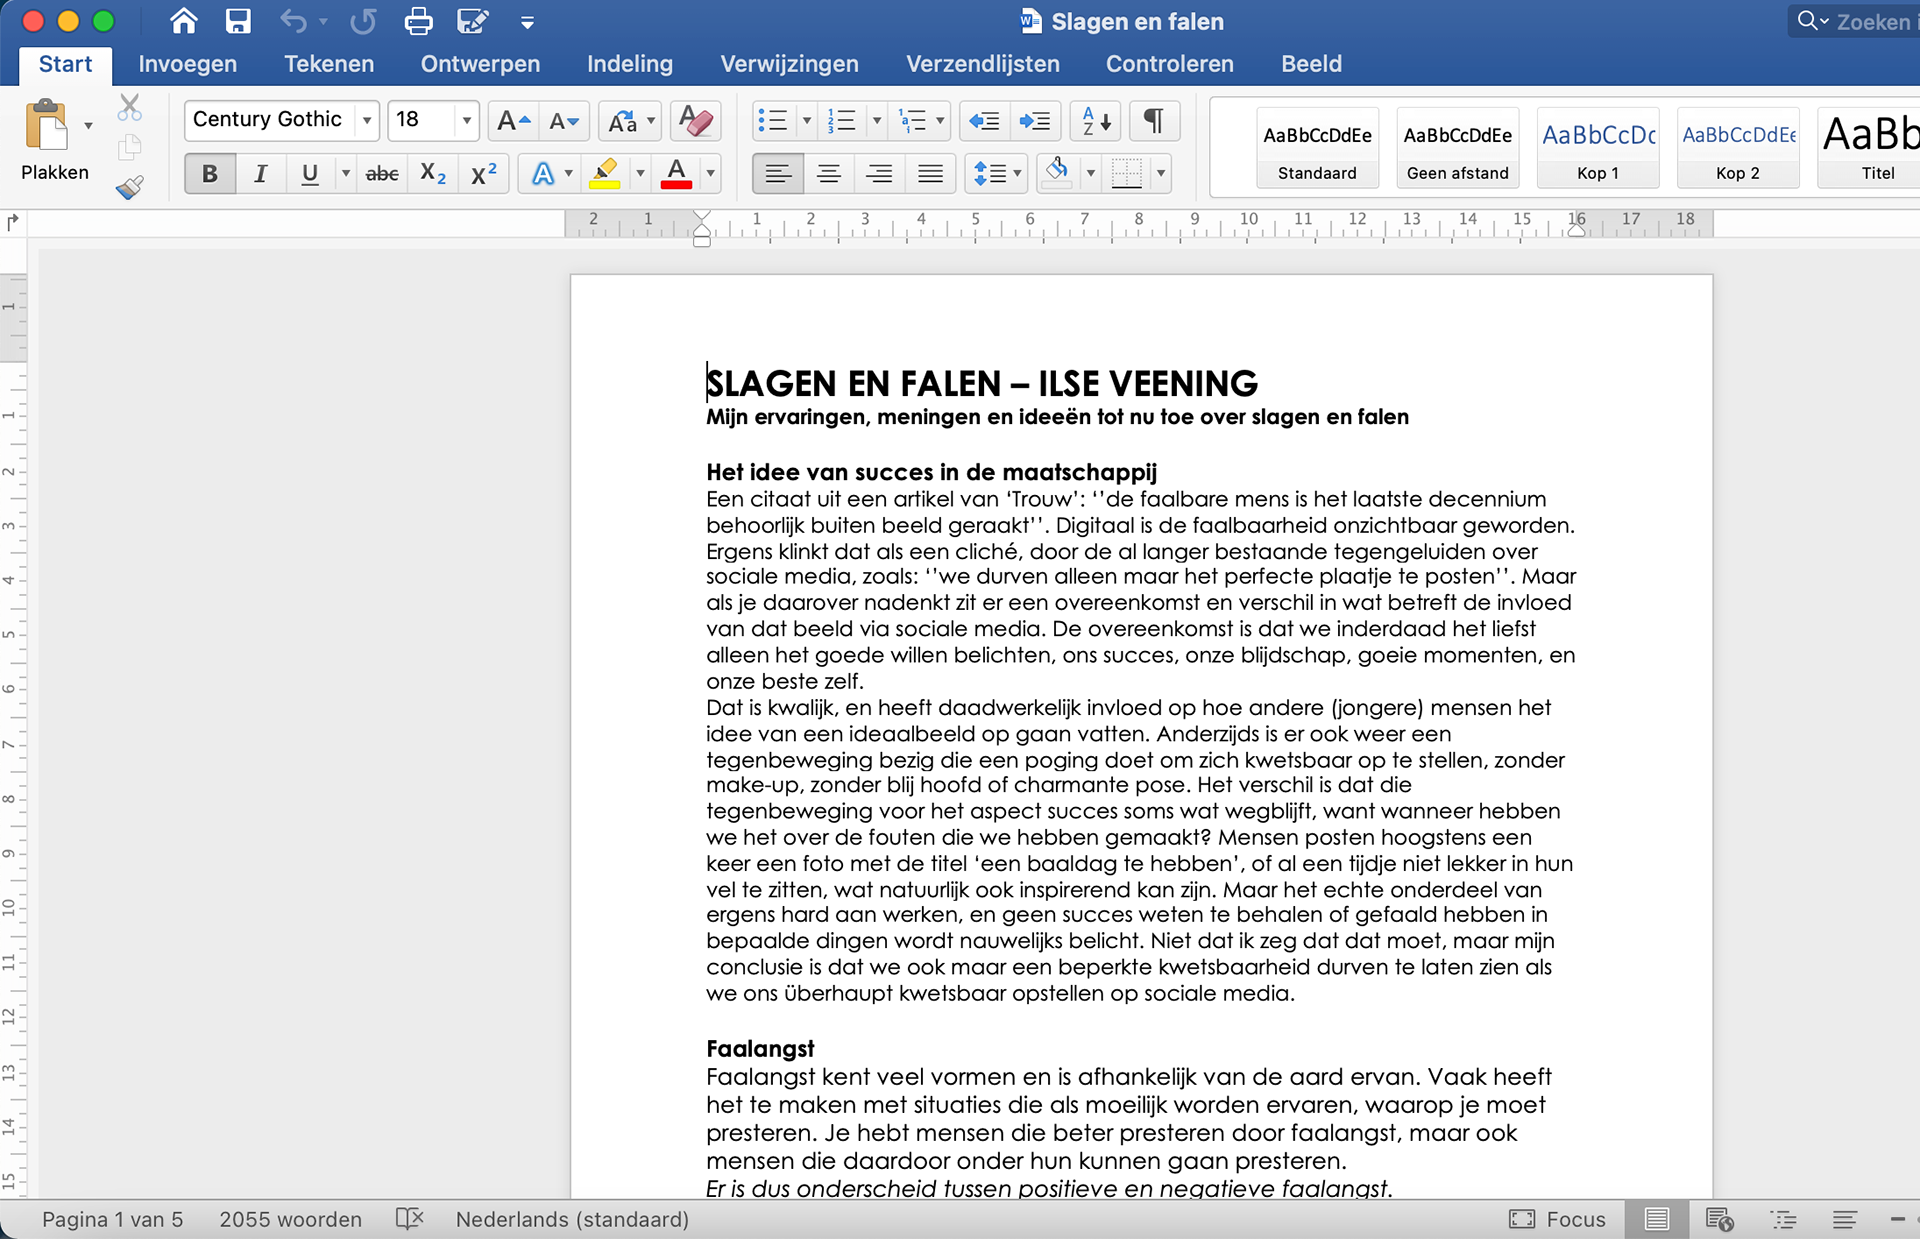The image size is (1920, 1239).
Task: Toggle Bold formatting button
Action: [x=210, y=173]
